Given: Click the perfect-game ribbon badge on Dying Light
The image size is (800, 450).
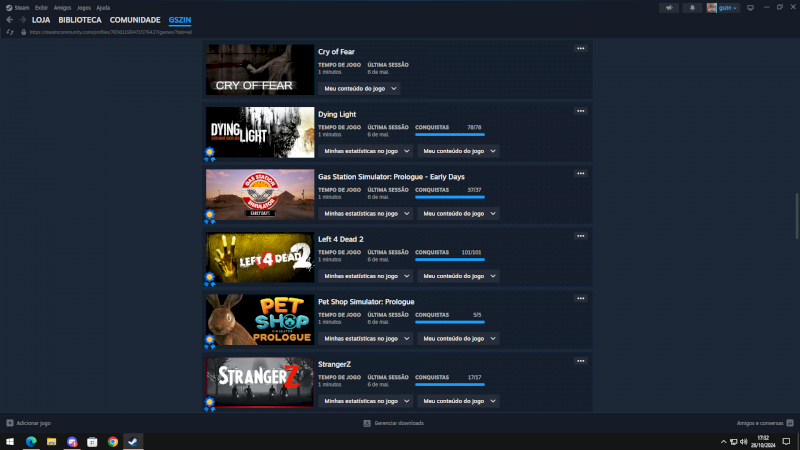Looking at the screenshot, I should coord(210,154).
